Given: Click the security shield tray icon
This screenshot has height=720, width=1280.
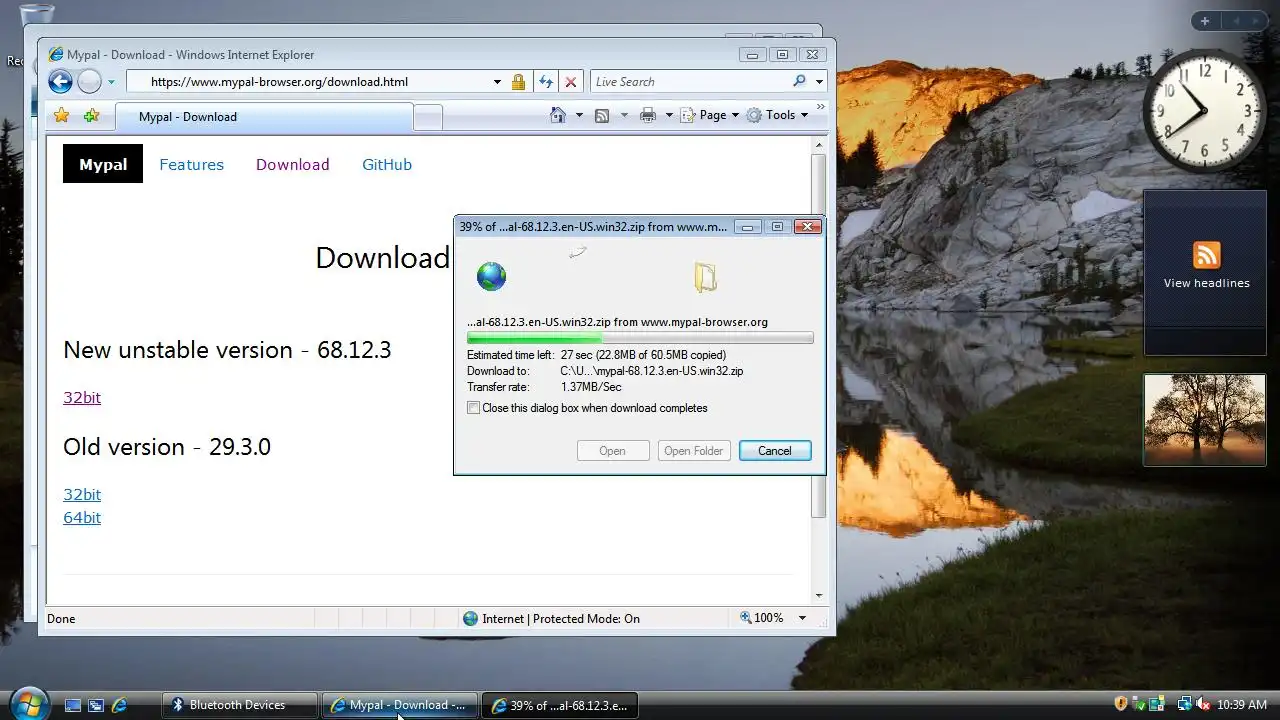Looking at the screenshot, I should click(1121, 704).
